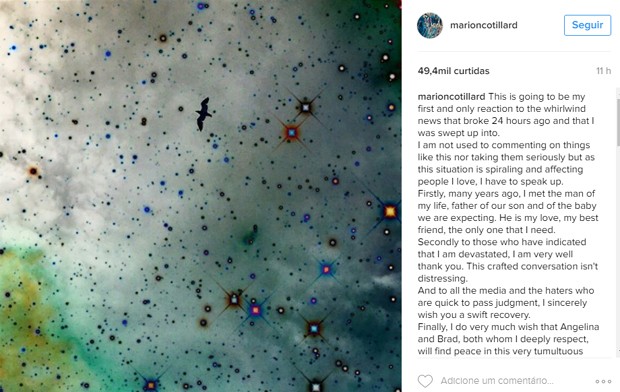This screenshot has width=620, height=392.
Task: Click bold marioncotillard name starting the caption
Action: click(x=451, y=97)
